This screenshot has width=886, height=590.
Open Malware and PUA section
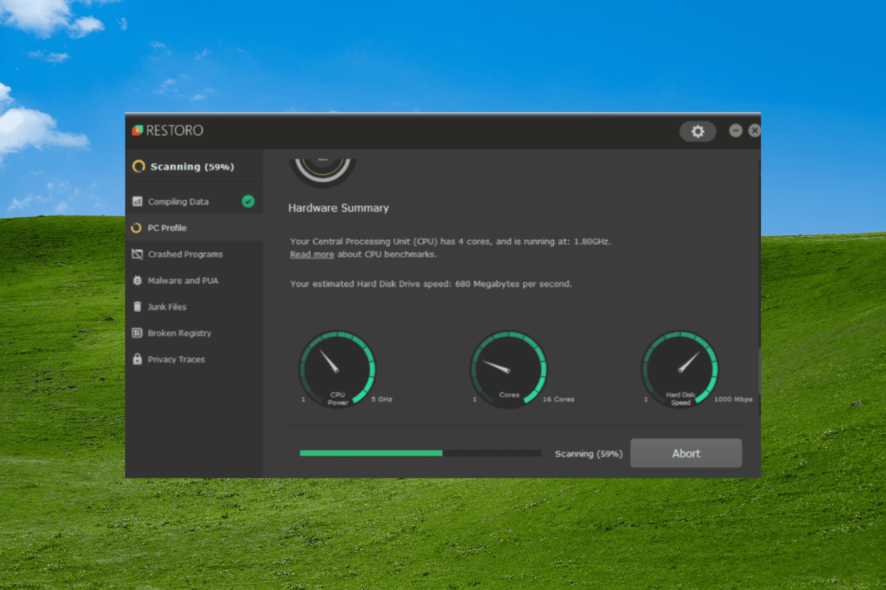point(194,280)
